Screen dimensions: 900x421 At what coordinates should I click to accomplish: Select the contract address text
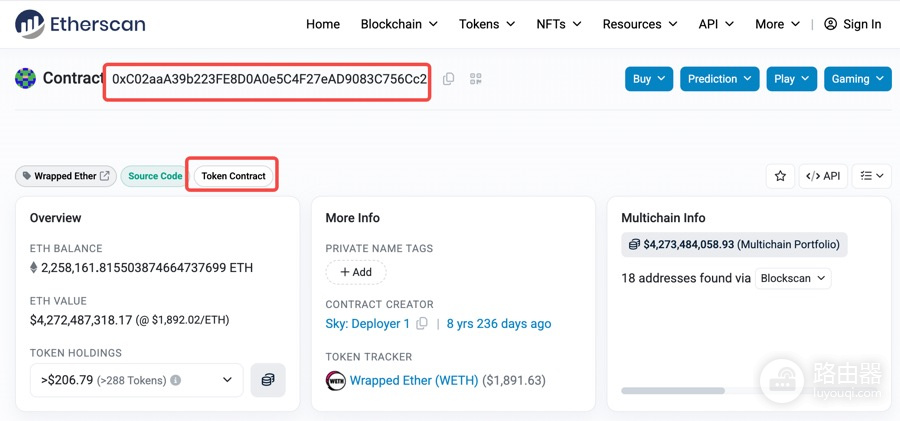tap(269, 79)
